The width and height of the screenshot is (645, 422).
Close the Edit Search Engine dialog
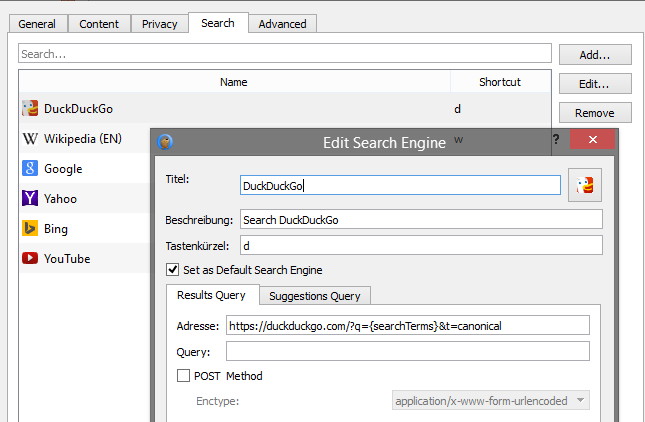[592, 139]
